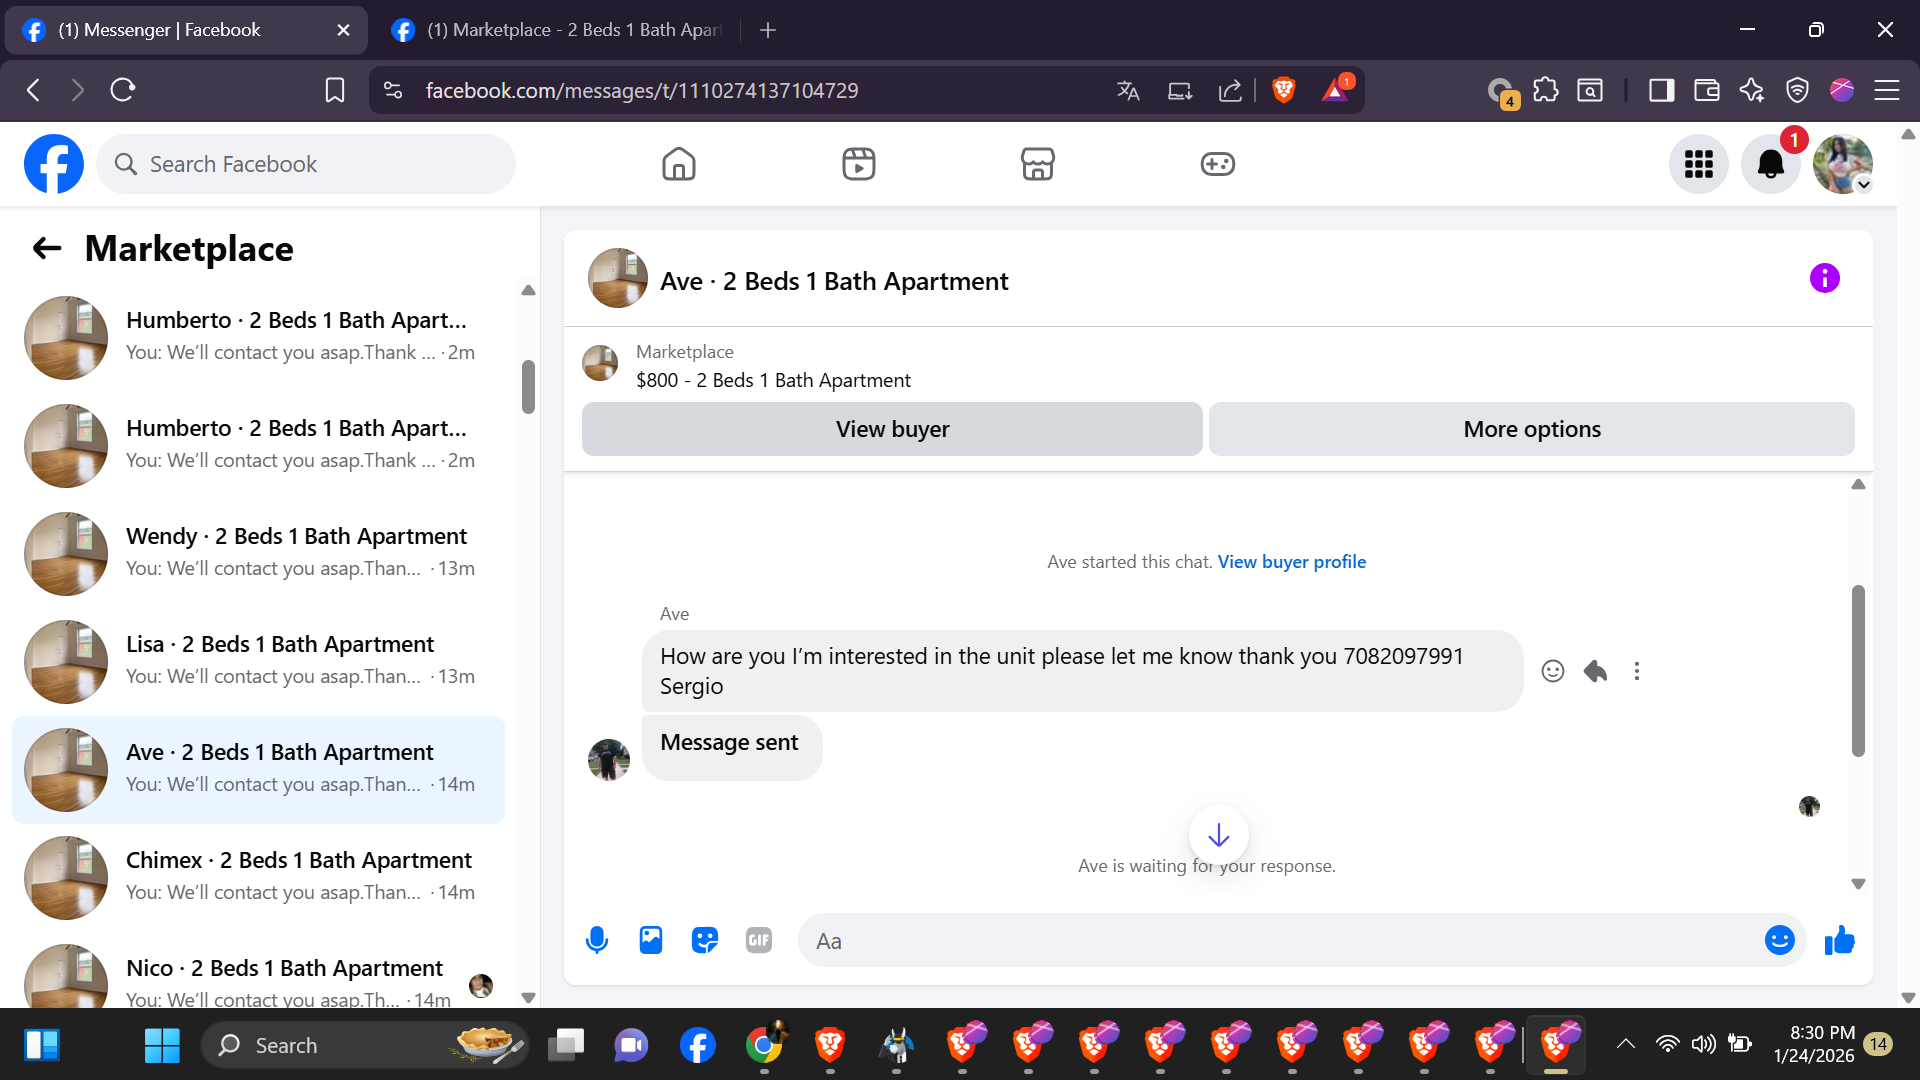Open the Facebook apps grid menu
This screenshot has height=1080, width=1920.
pos(1698,164)
